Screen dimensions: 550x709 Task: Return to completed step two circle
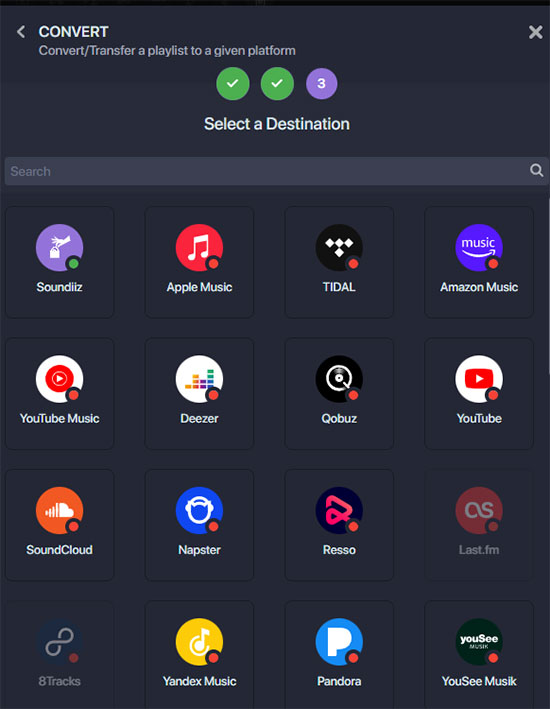pos(277,84)
